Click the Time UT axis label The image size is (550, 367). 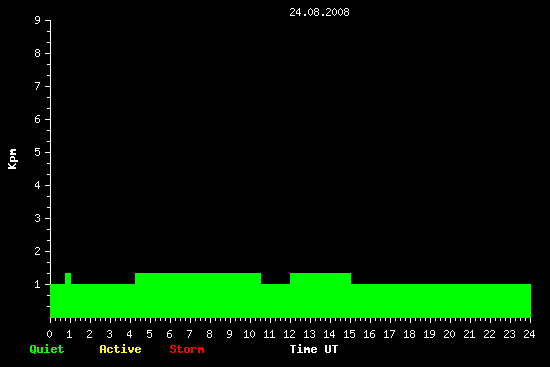click(x=314, y=349)
